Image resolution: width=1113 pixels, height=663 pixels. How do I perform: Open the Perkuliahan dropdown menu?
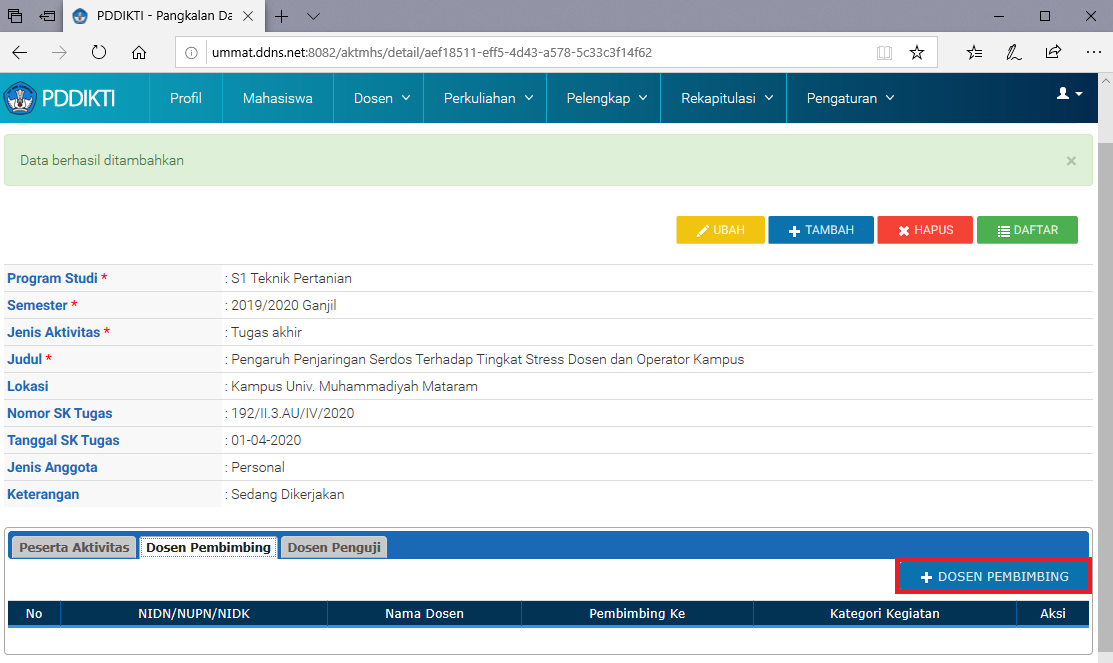[x=485, y=97]
